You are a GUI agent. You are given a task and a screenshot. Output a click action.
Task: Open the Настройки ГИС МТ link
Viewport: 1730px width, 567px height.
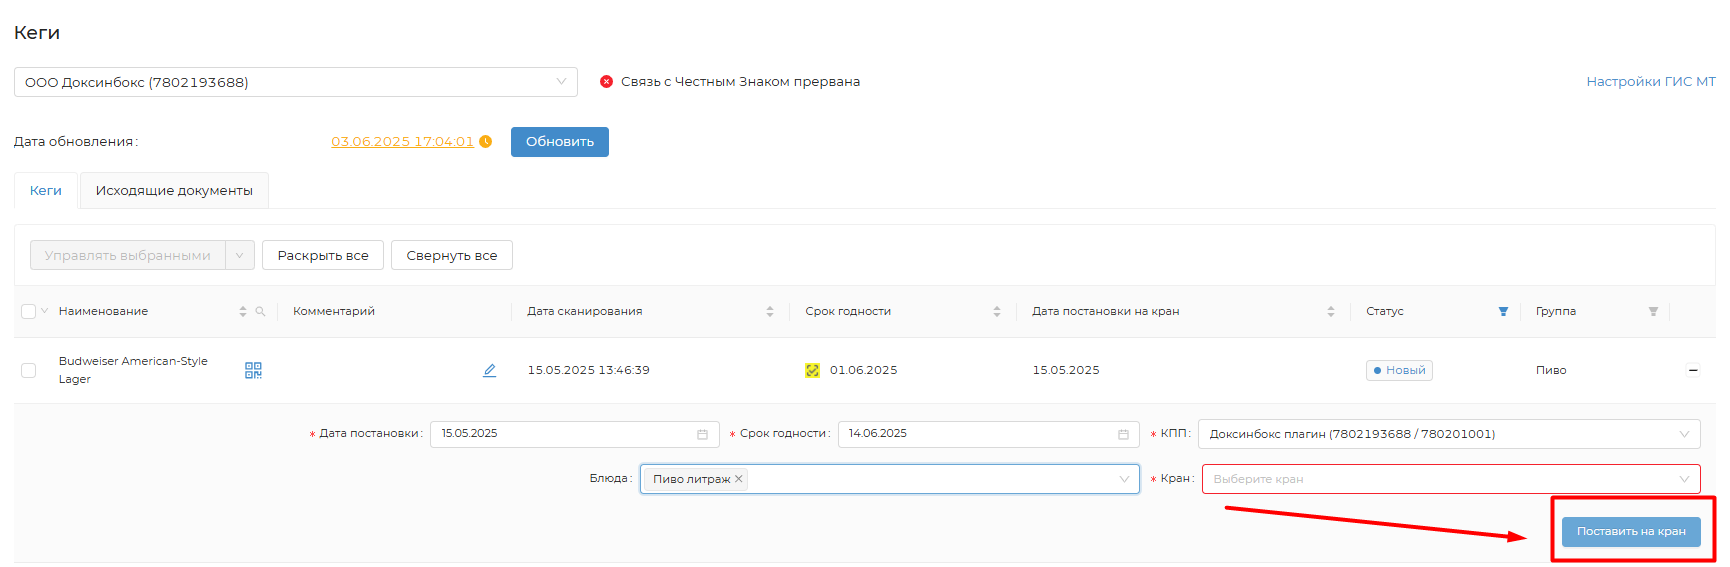(1650, 82)
